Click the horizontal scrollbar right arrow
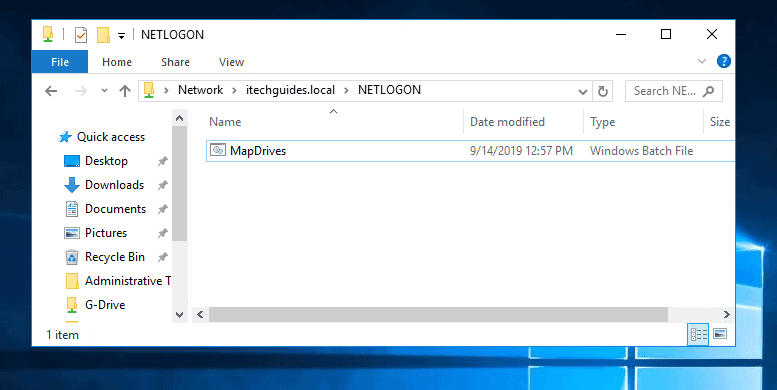The image size is (777, 390). click(726, 314)
